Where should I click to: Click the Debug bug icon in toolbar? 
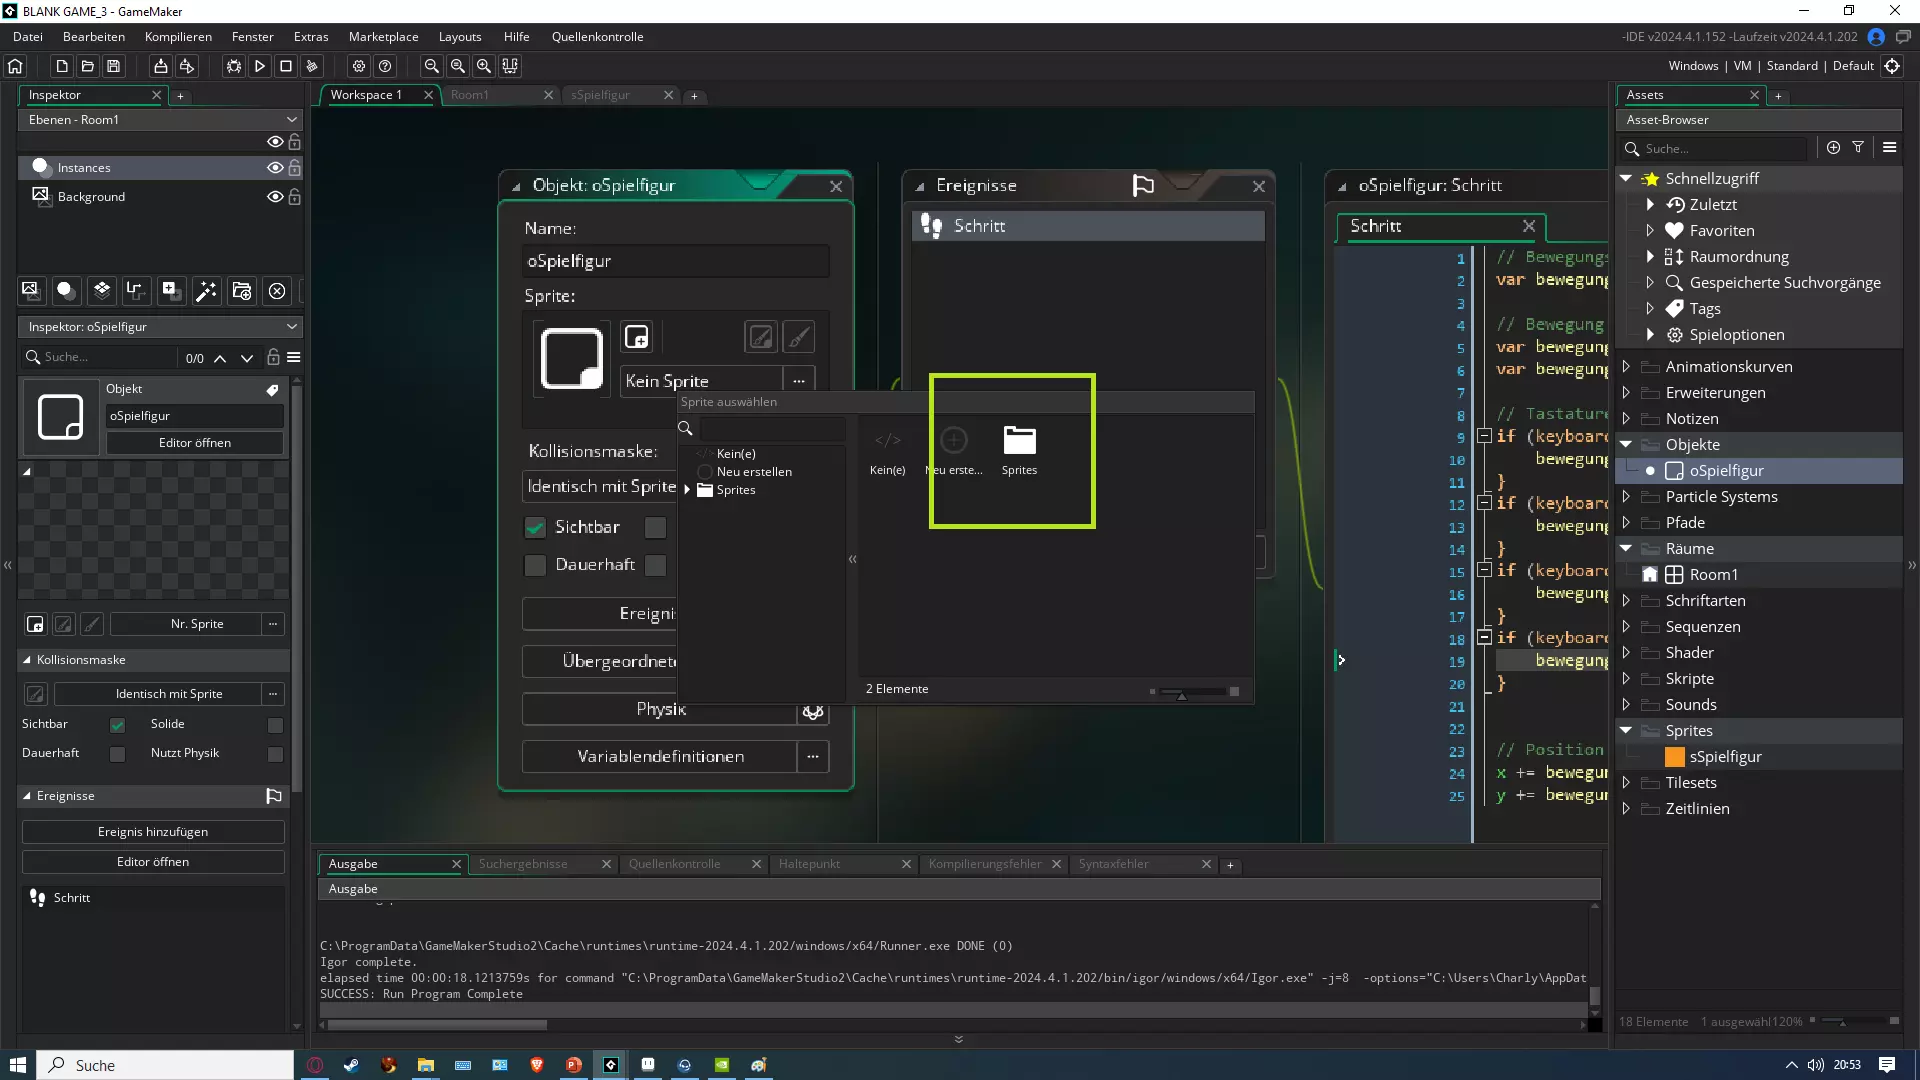point(234,66)
